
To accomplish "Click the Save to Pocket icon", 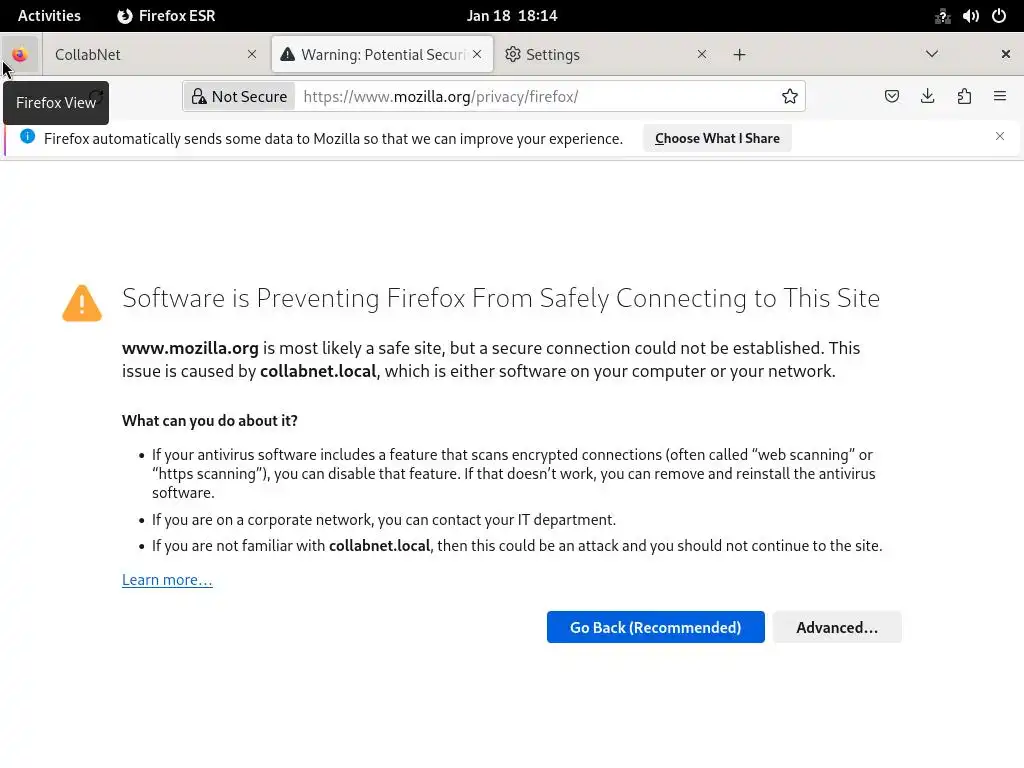I will click(x=892, y=96).
